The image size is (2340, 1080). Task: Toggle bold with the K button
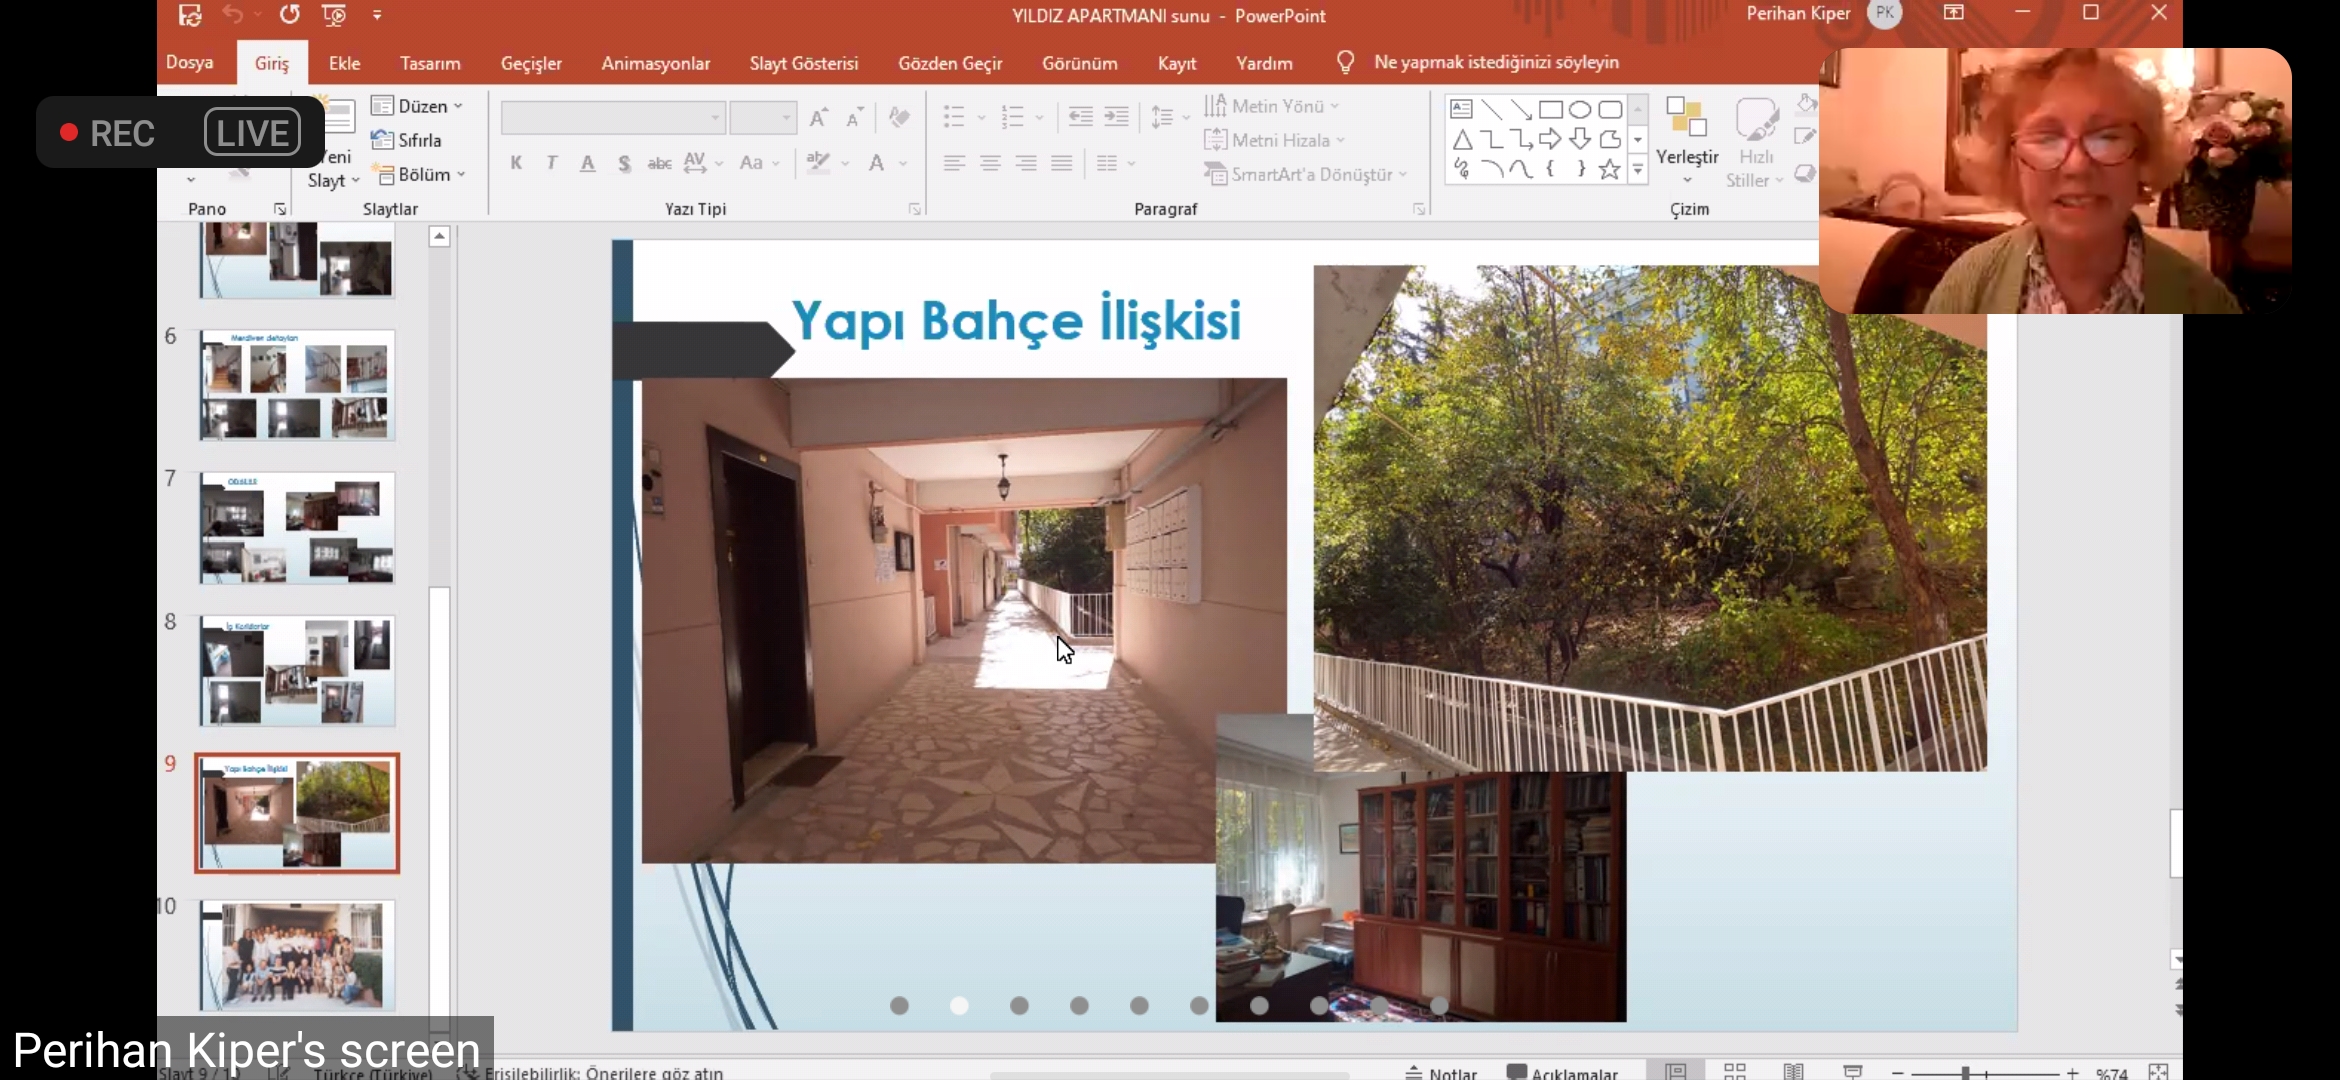[516, 163]
